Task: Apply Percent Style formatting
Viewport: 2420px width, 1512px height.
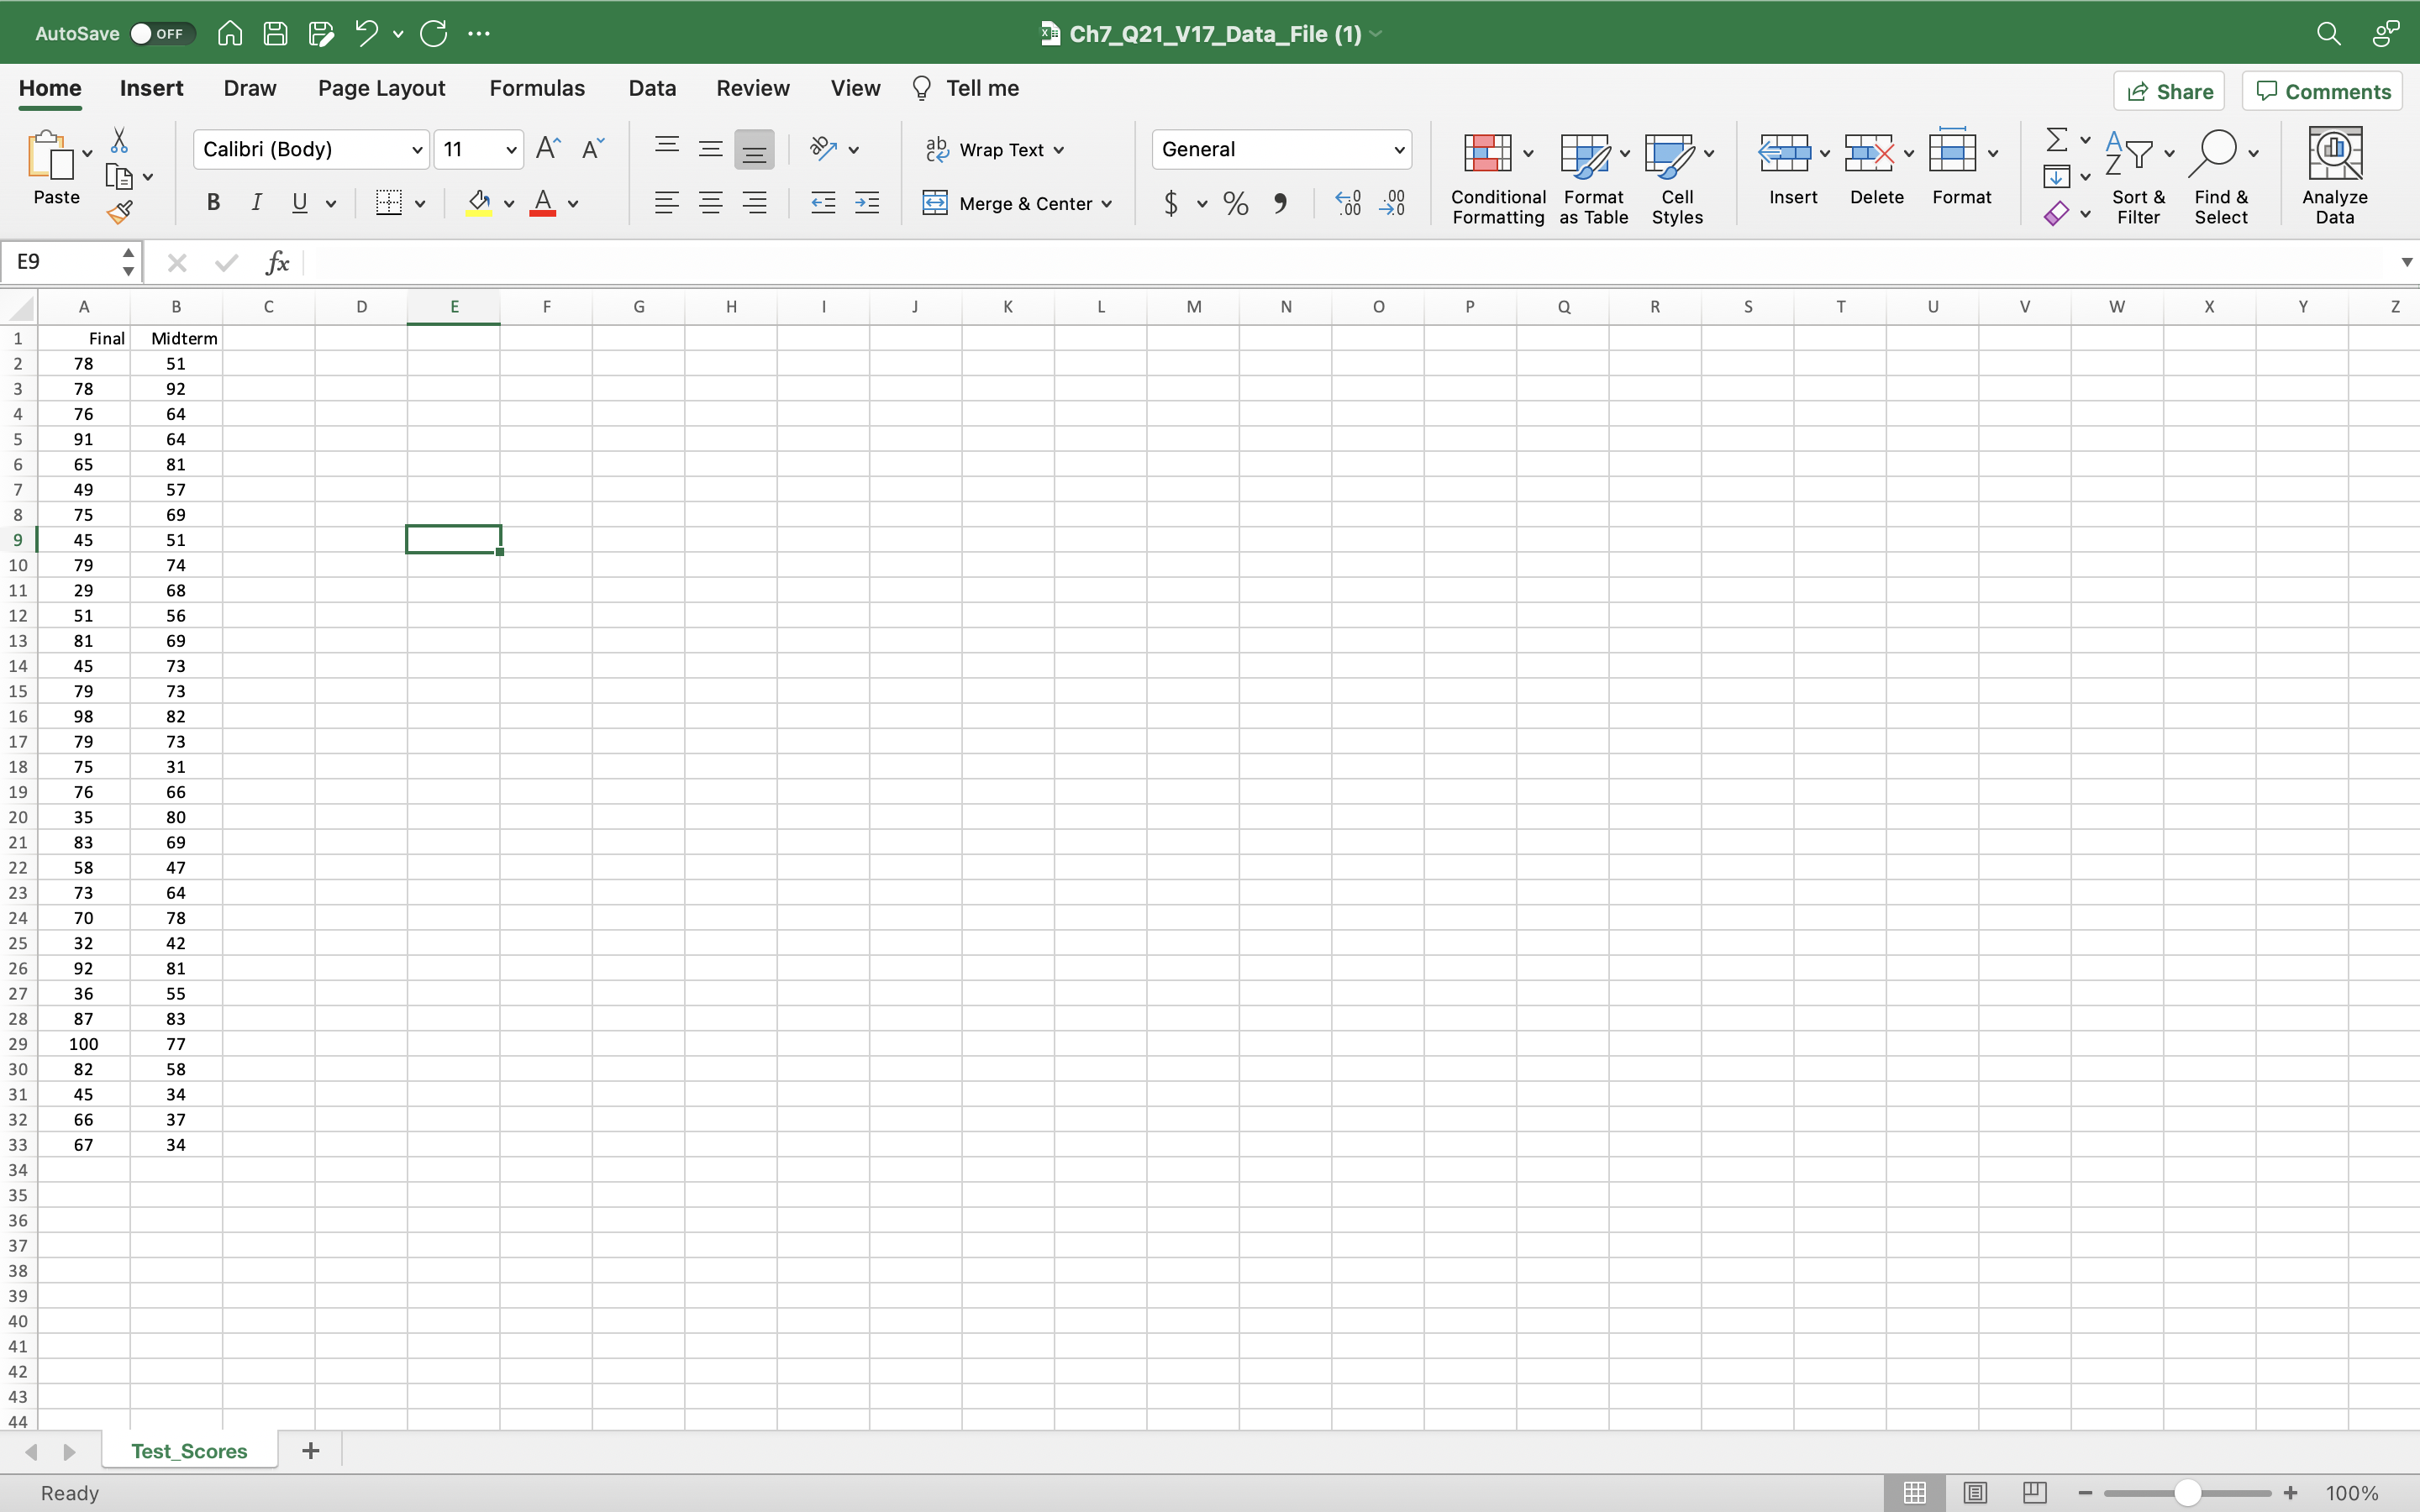Action: coord(1235,203)
